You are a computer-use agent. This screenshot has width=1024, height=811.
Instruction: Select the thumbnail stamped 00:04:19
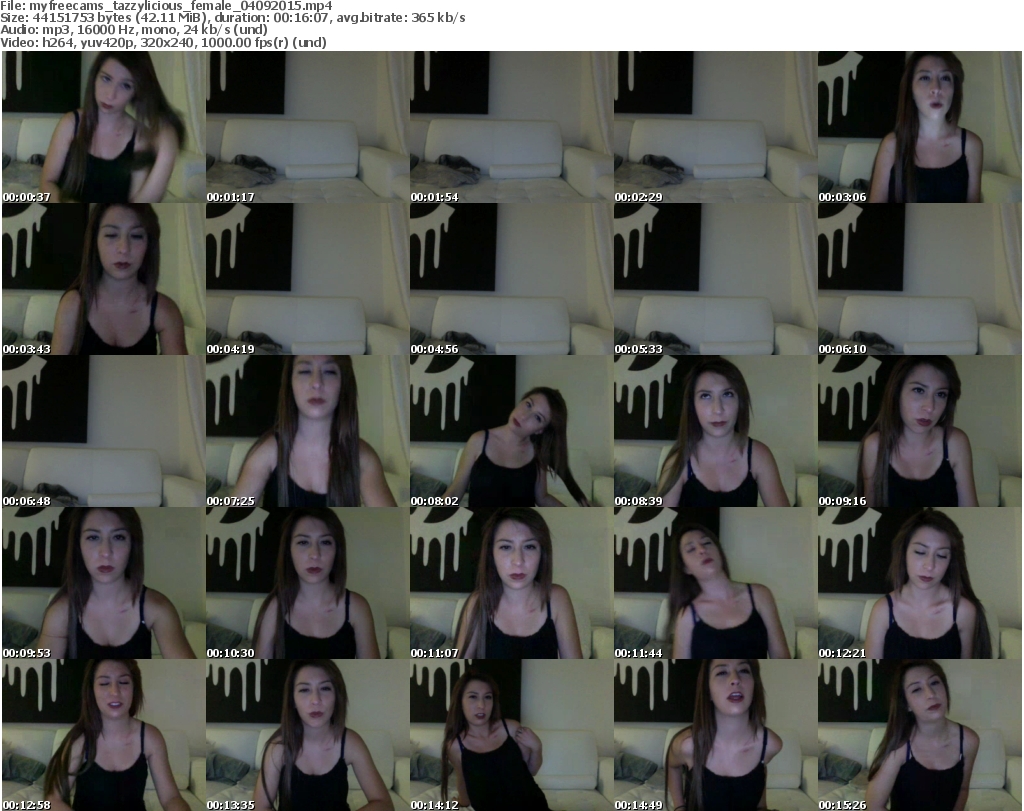308,279
